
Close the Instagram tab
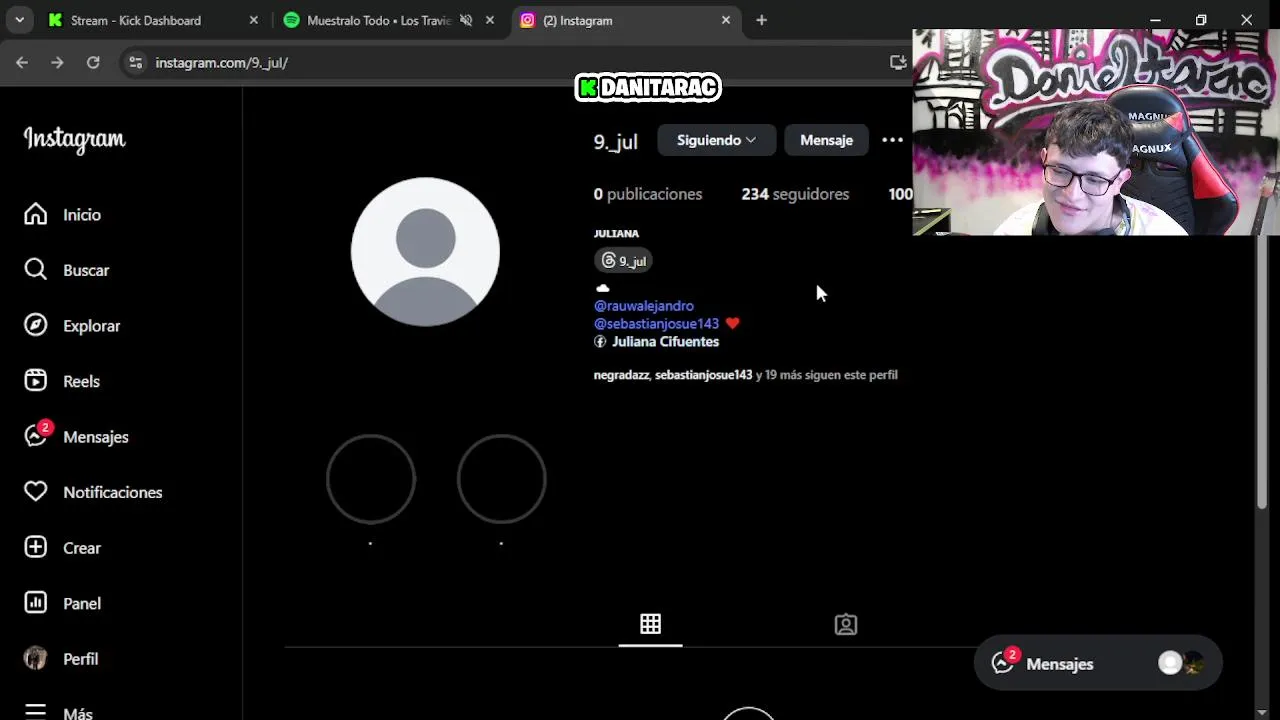click(x=726, y=20)
